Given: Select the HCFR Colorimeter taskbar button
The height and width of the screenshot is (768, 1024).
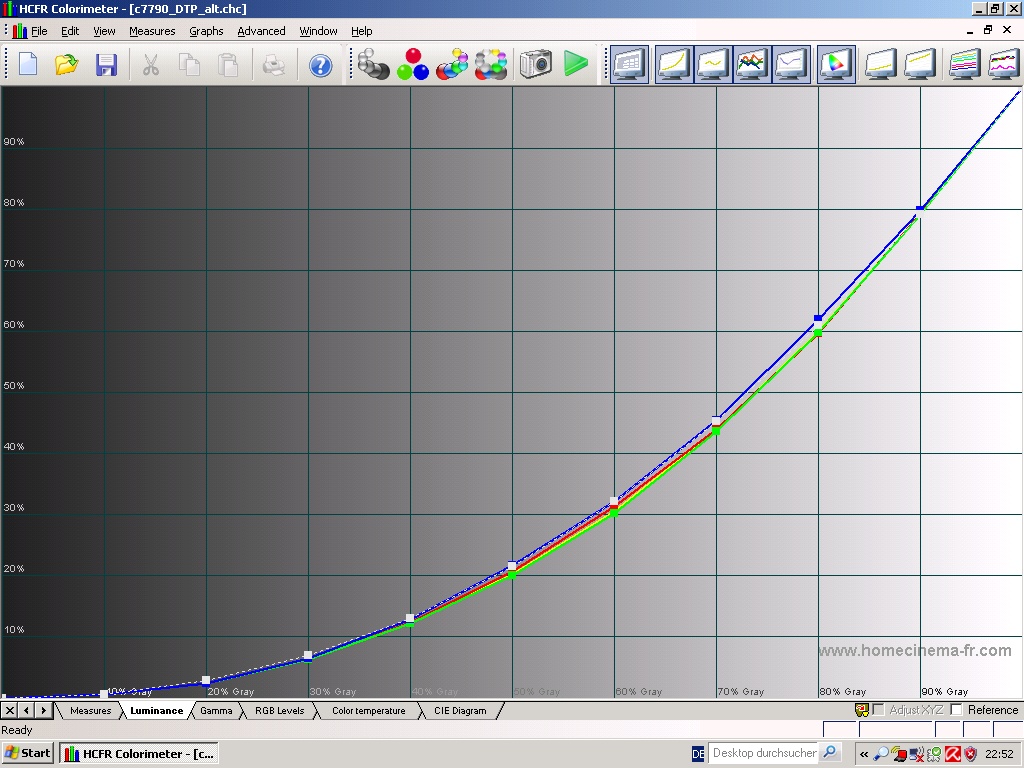Looking at the screenshot, I should [138, 753].
